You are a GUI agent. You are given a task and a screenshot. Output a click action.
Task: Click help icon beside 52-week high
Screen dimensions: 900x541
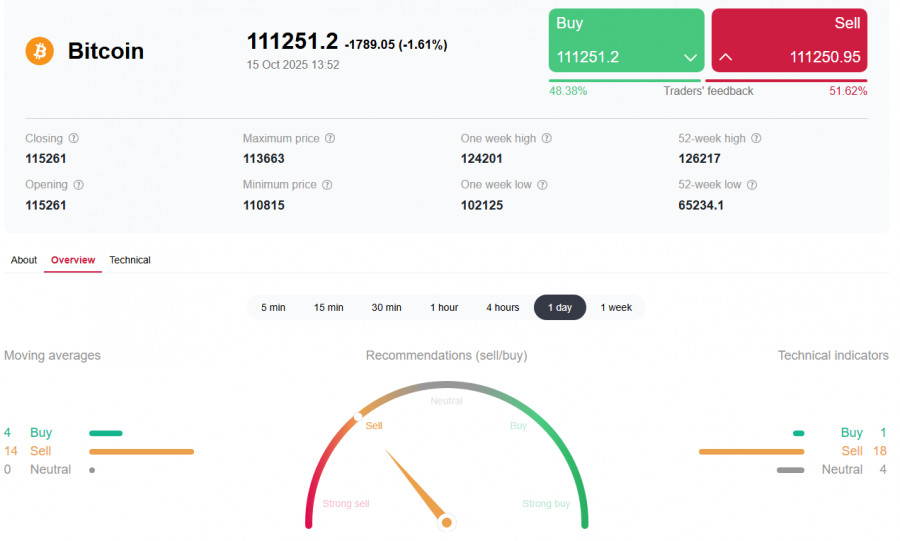756,139
